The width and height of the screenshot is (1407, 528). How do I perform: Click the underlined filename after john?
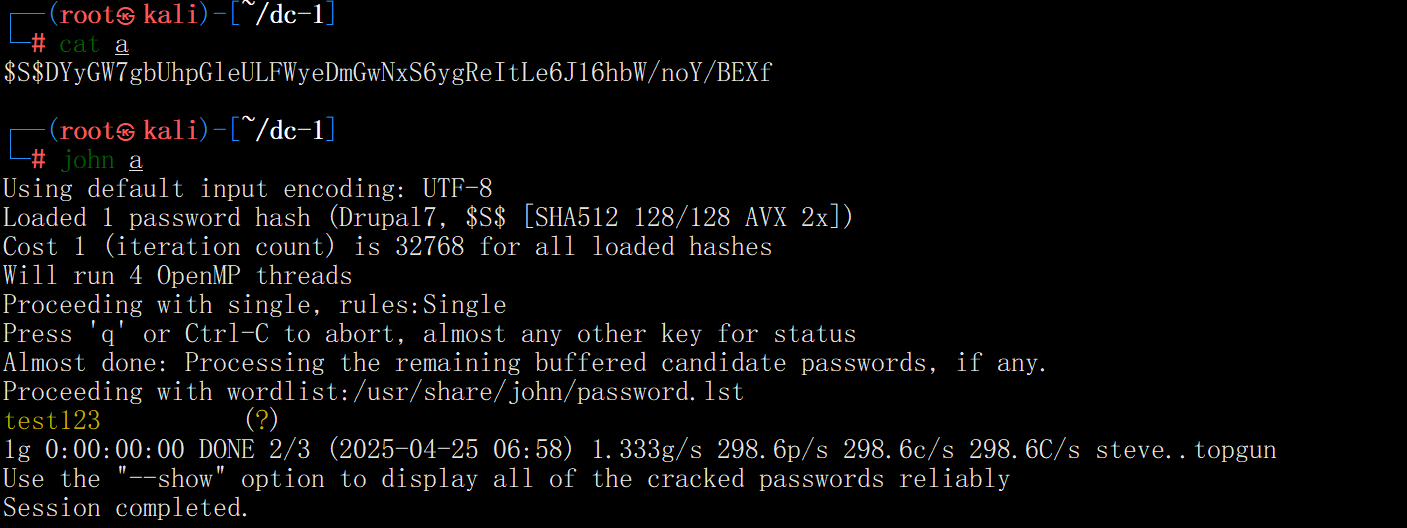pyautogui.click(x=136, y=160)
